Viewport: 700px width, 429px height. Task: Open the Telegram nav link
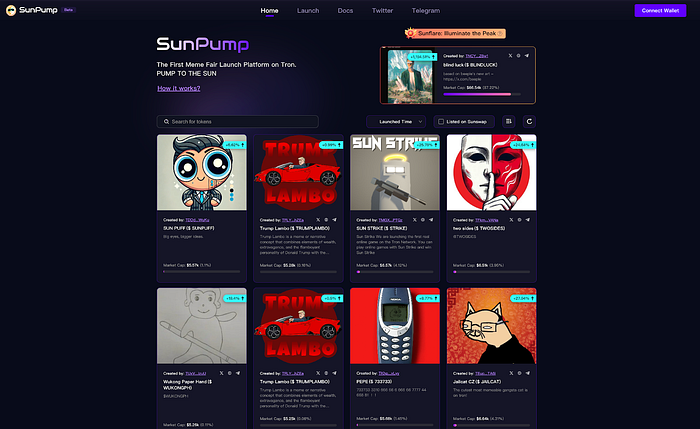tap(425, 11)
